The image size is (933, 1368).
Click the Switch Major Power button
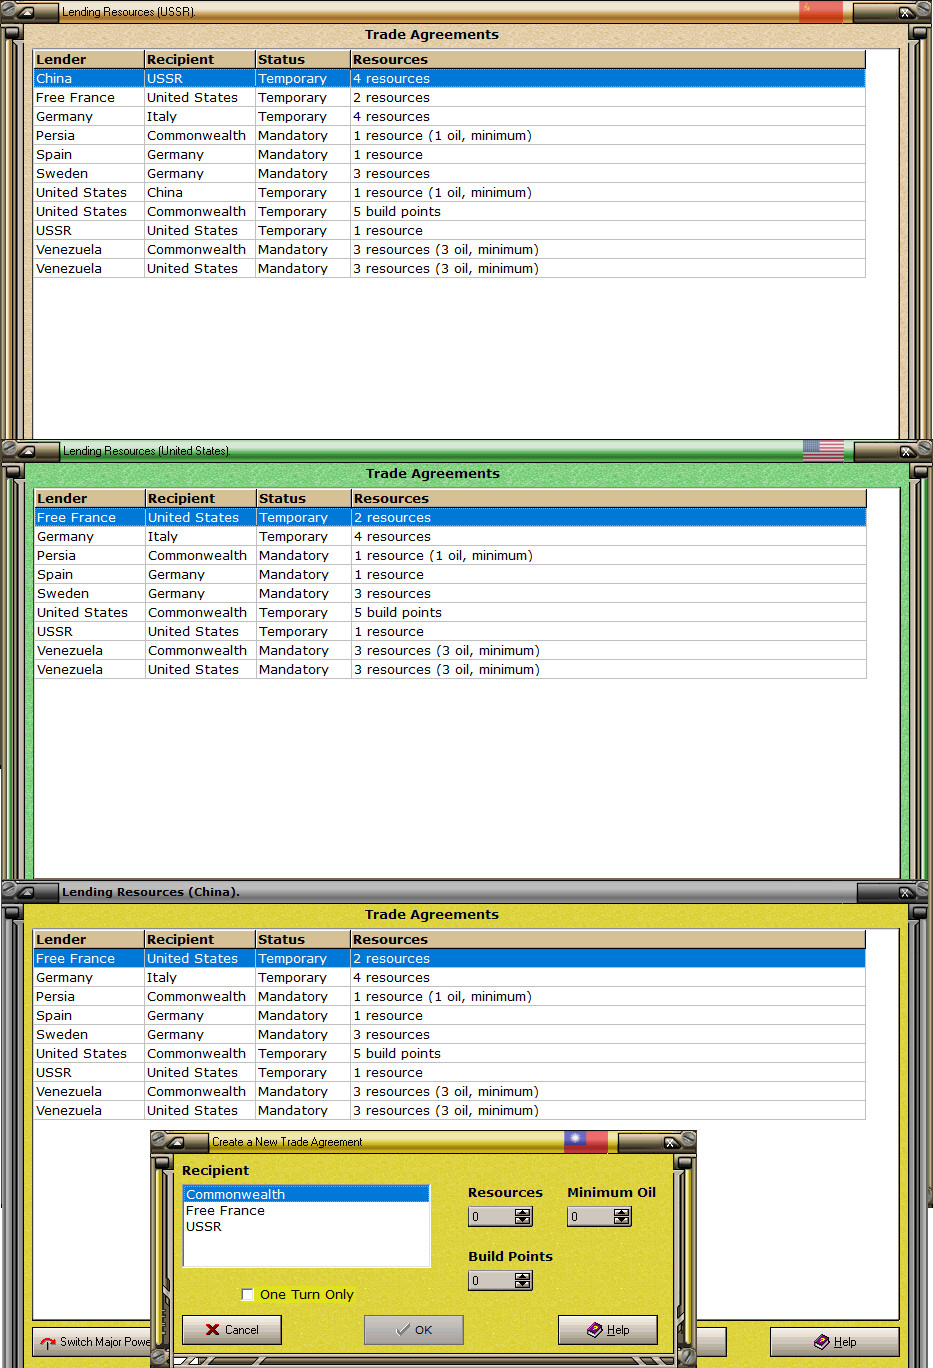[92, 1342]
